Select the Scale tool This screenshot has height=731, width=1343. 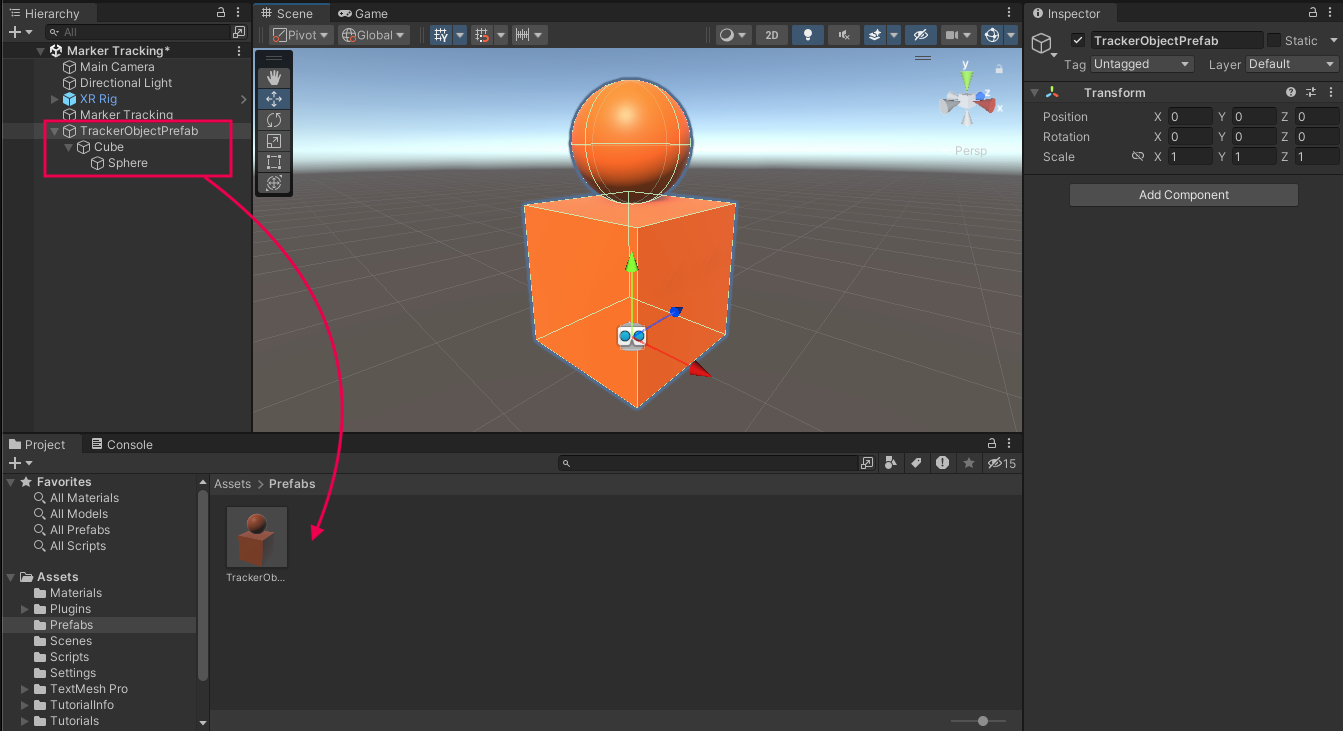click(274, 141)
